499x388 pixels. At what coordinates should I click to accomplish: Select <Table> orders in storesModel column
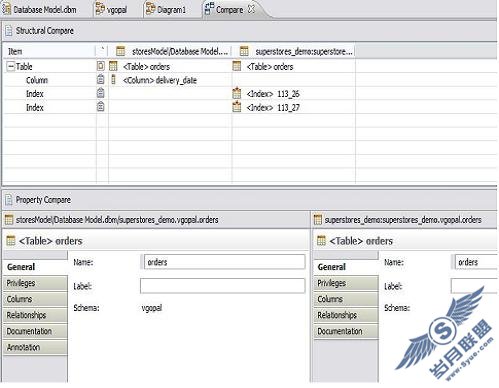point(146,67)
